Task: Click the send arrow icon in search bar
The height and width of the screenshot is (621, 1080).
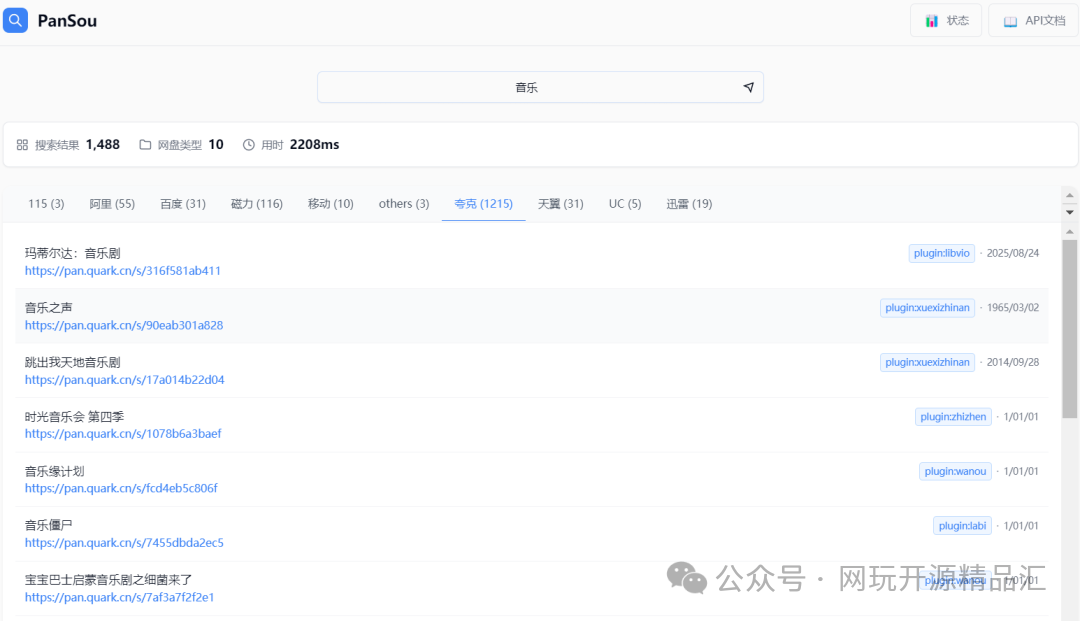Action: pos(748,87)
